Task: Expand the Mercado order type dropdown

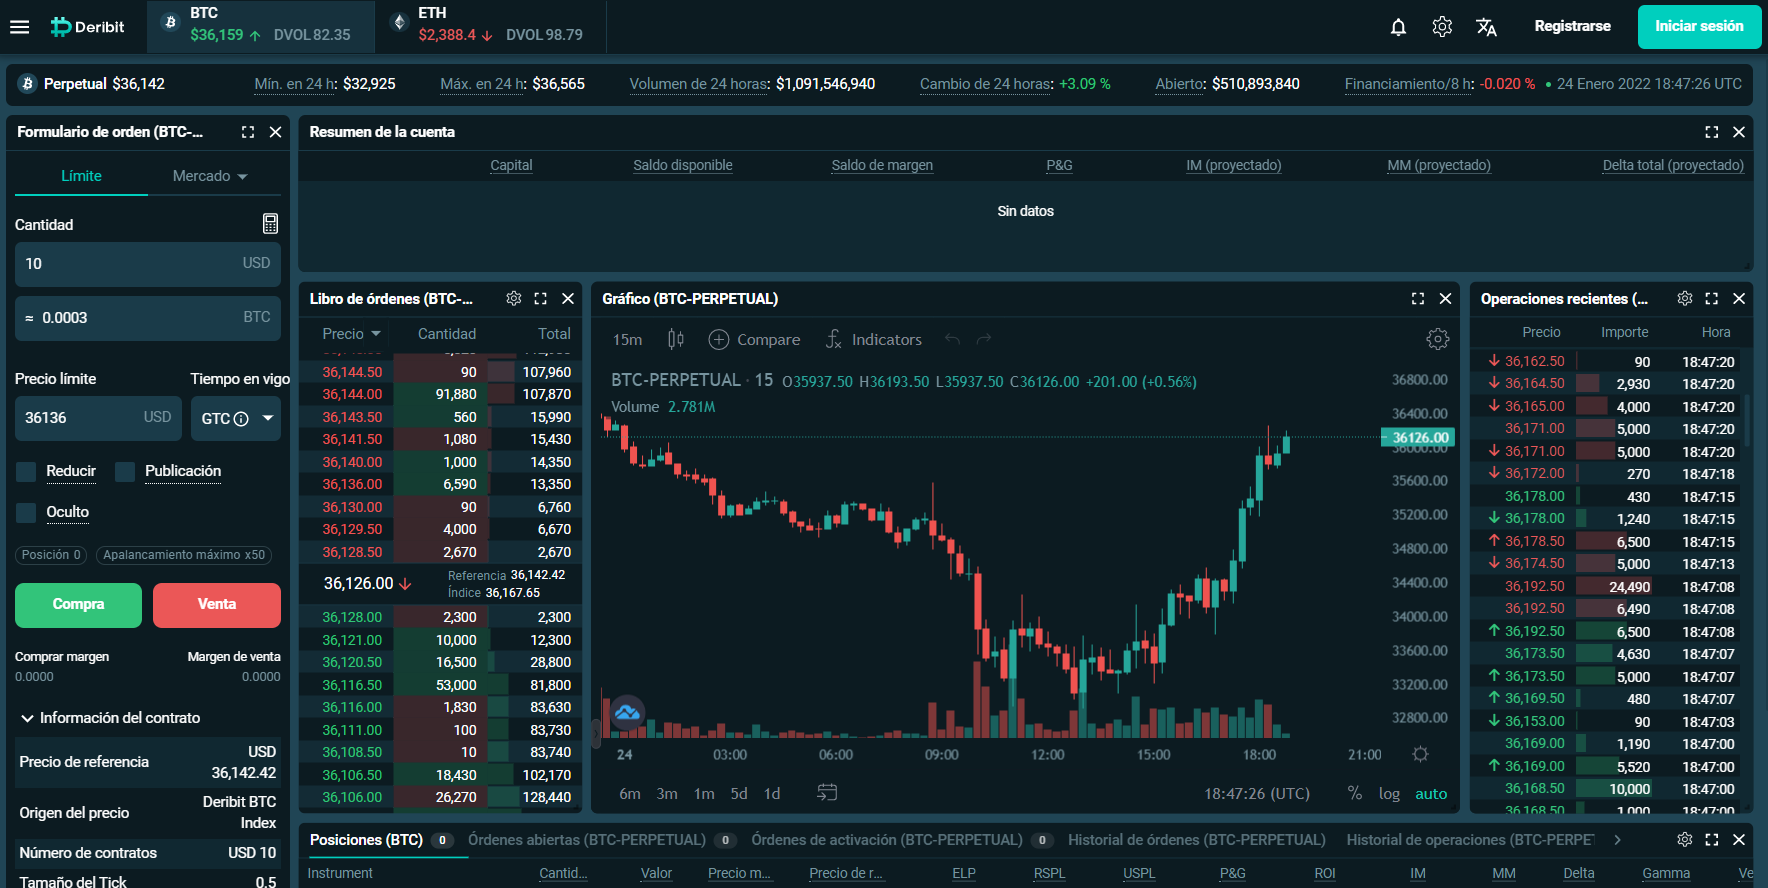Action: coord(210,176)
